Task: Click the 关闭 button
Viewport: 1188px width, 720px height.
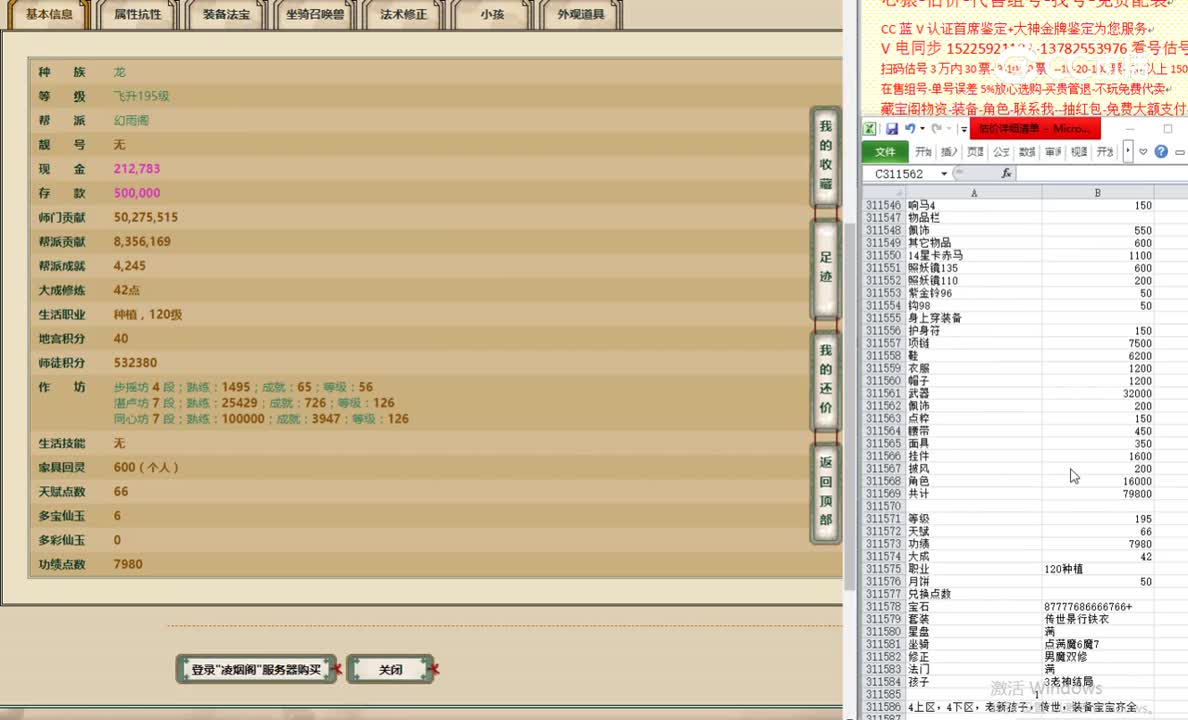Action: pyautogui.click(x=390, y=669)
